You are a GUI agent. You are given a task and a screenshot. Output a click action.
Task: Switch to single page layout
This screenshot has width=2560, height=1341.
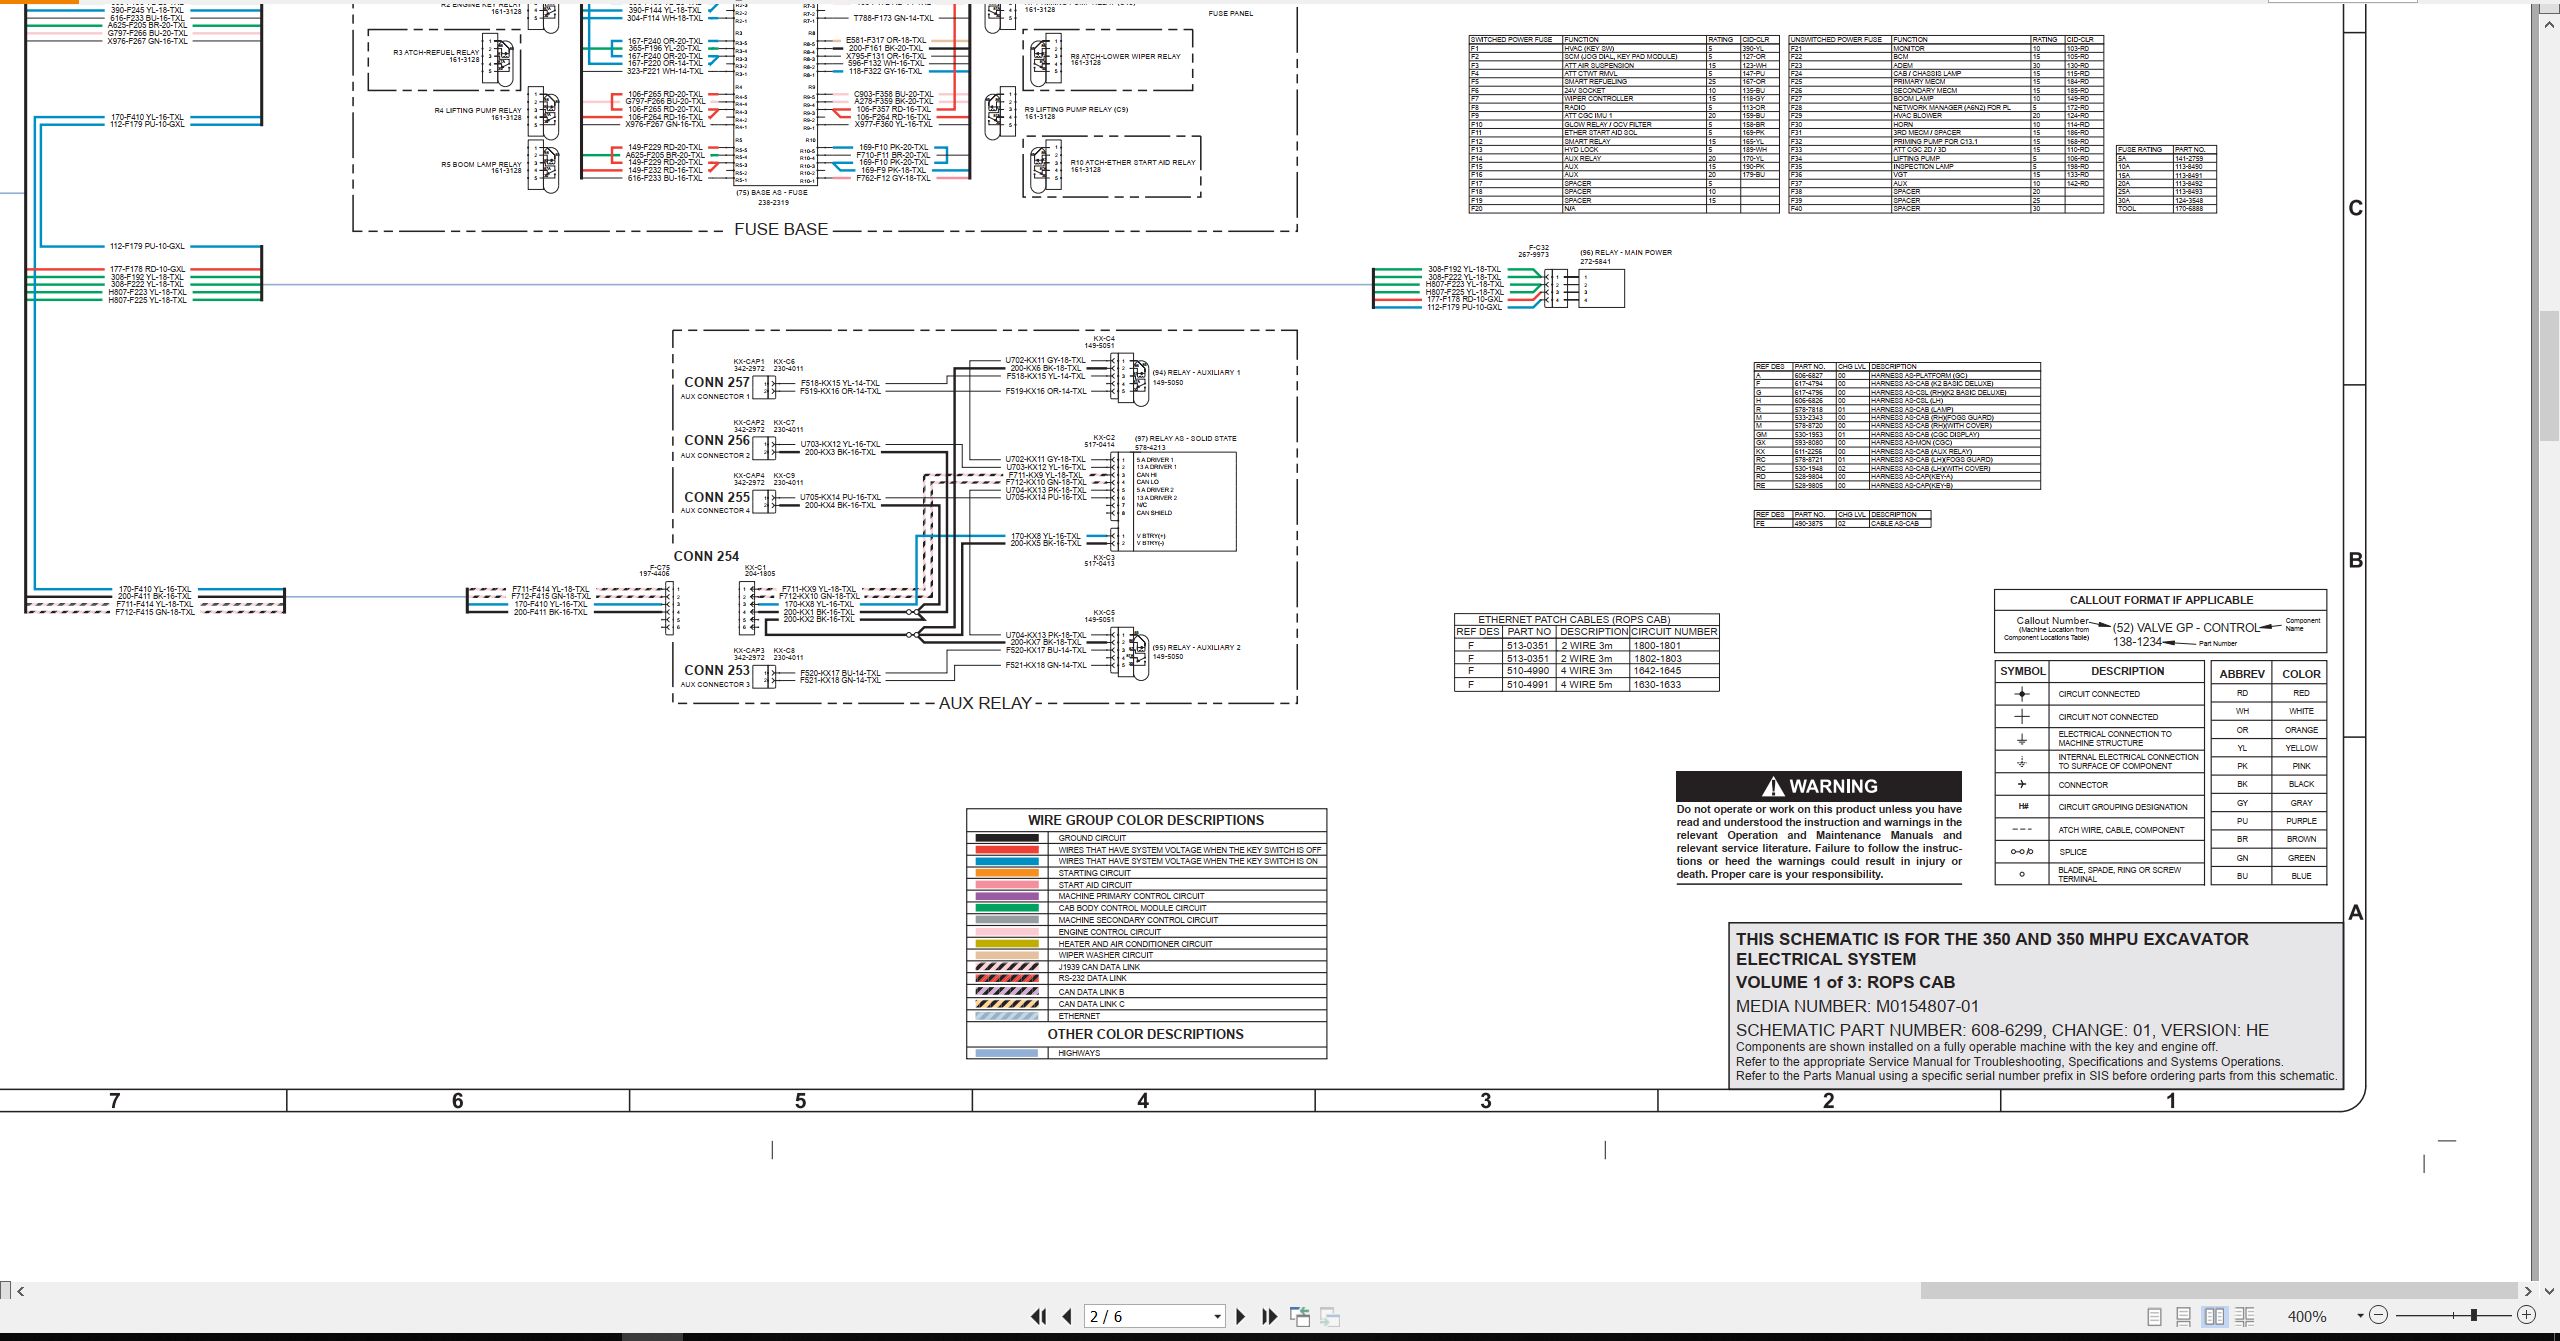(2154, 1317)
